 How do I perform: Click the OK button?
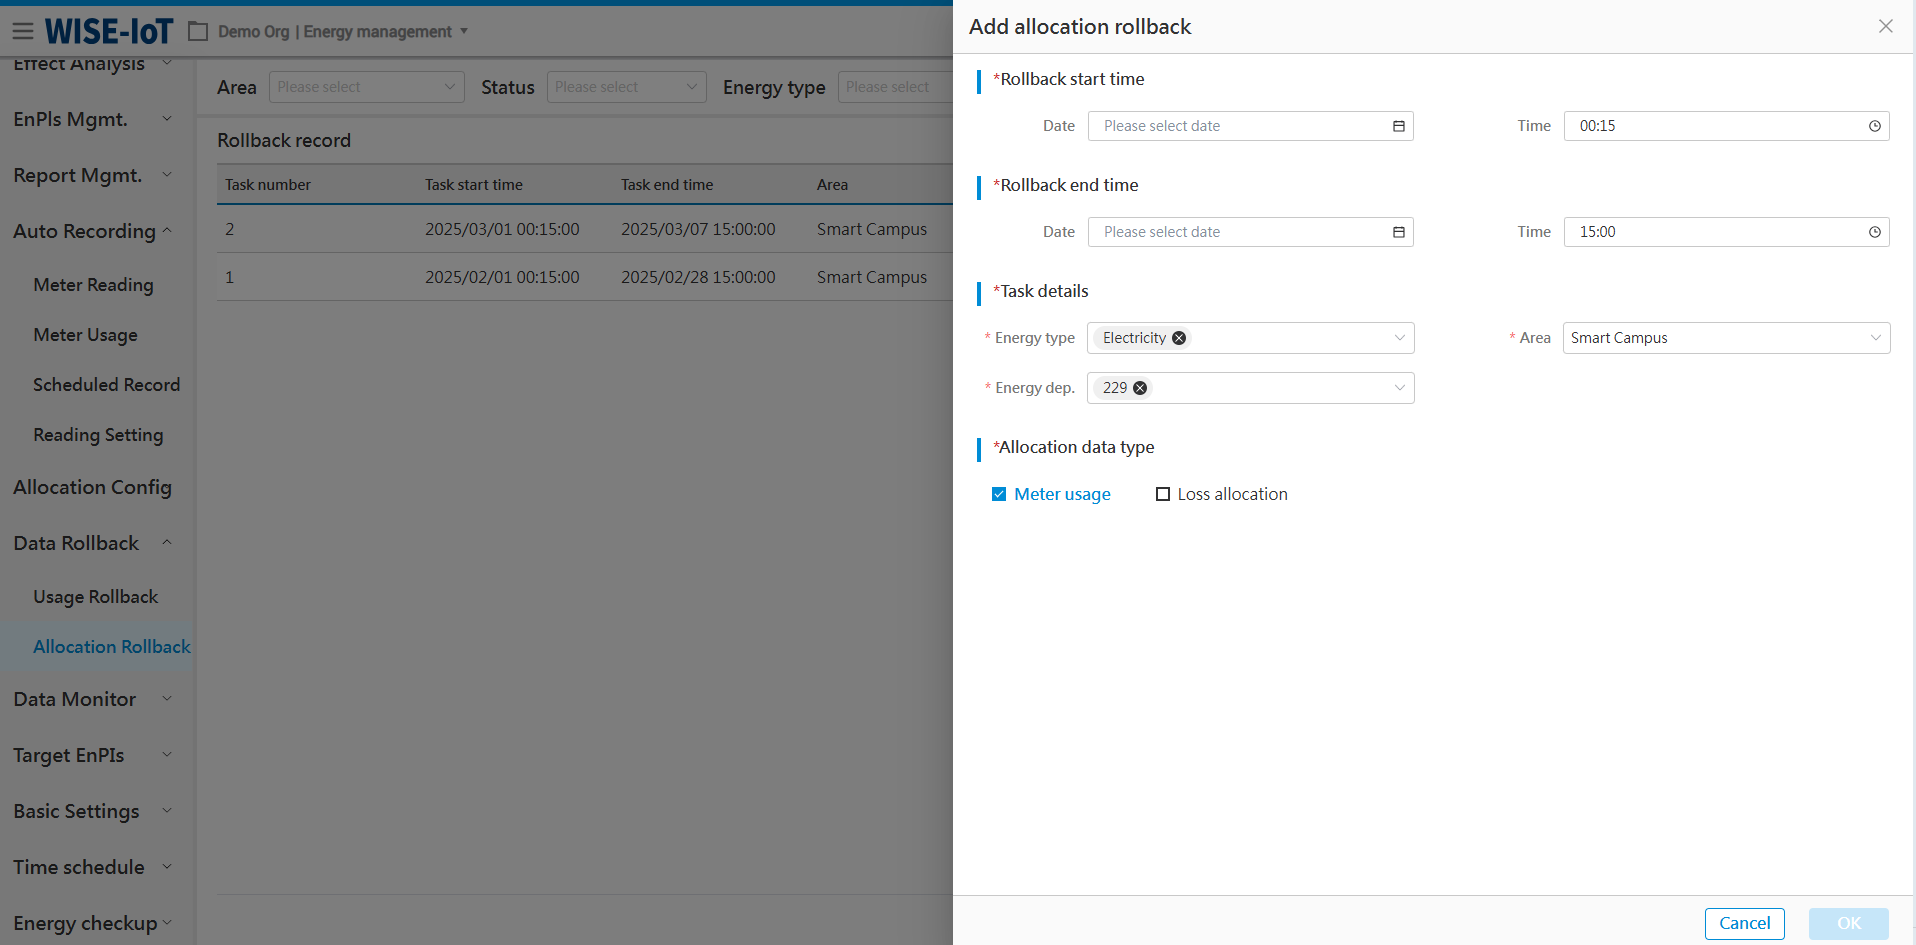[1848, 923]
